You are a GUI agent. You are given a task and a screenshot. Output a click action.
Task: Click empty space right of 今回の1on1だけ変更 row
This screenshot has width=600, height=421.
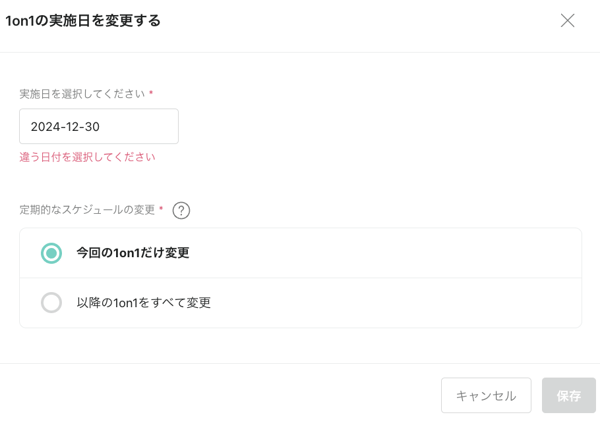(400, 253)
